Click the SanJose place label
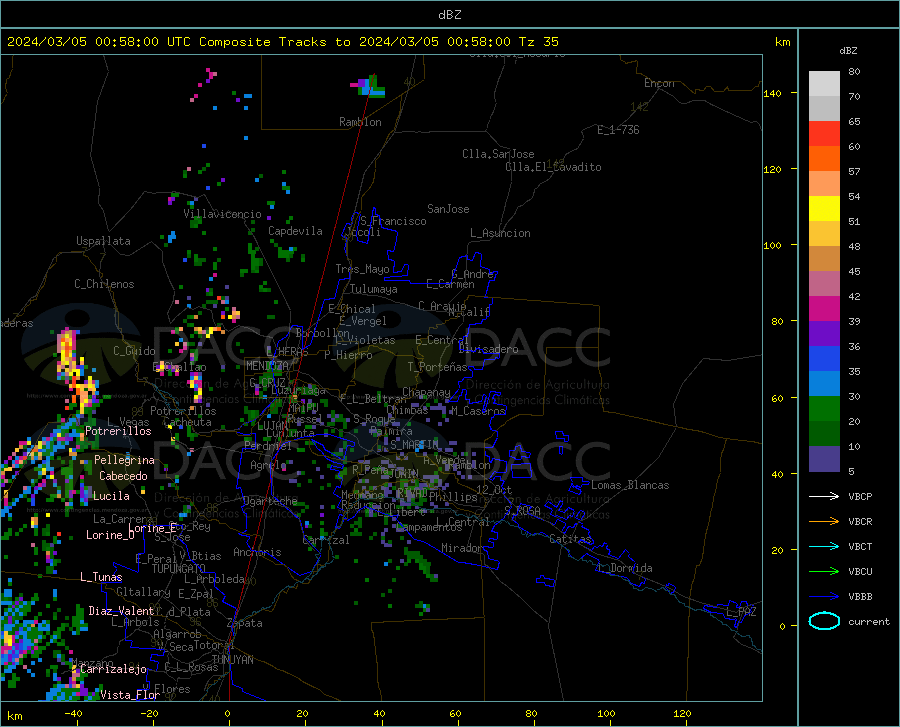Viewport: 900px width, 727px height. click(448, 209)
